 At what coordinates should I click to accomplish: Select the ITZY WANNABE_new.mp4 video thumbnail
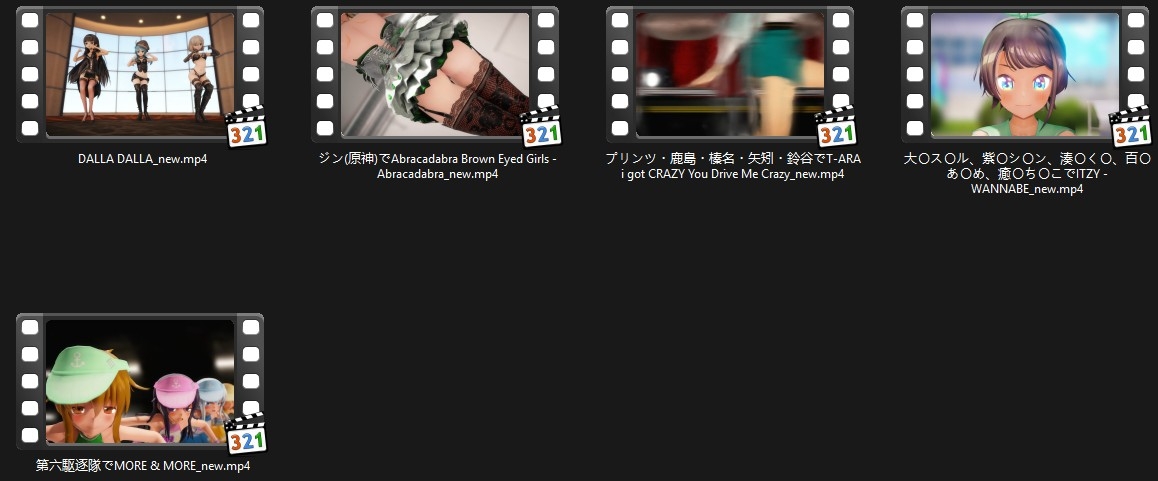(1025, 75)
